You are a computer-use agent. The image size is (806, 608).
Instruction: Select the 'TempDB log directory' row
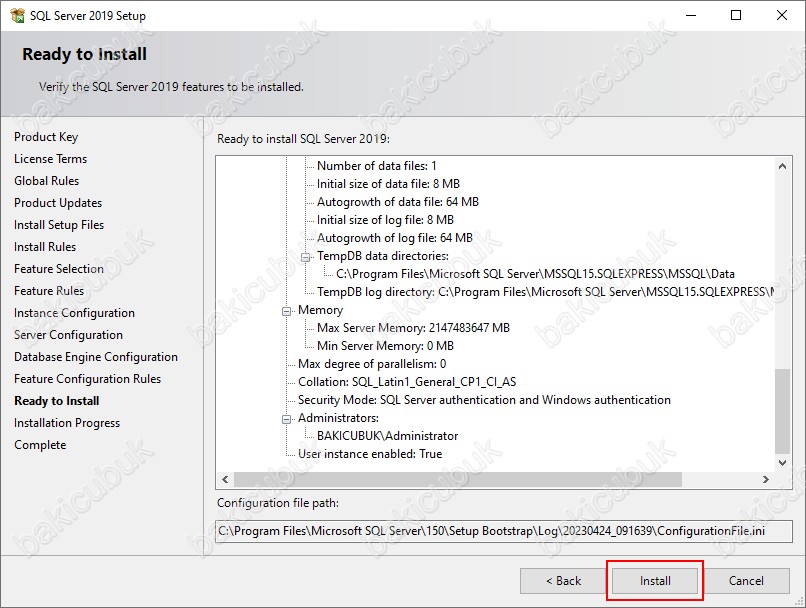(x=545, y=292)
